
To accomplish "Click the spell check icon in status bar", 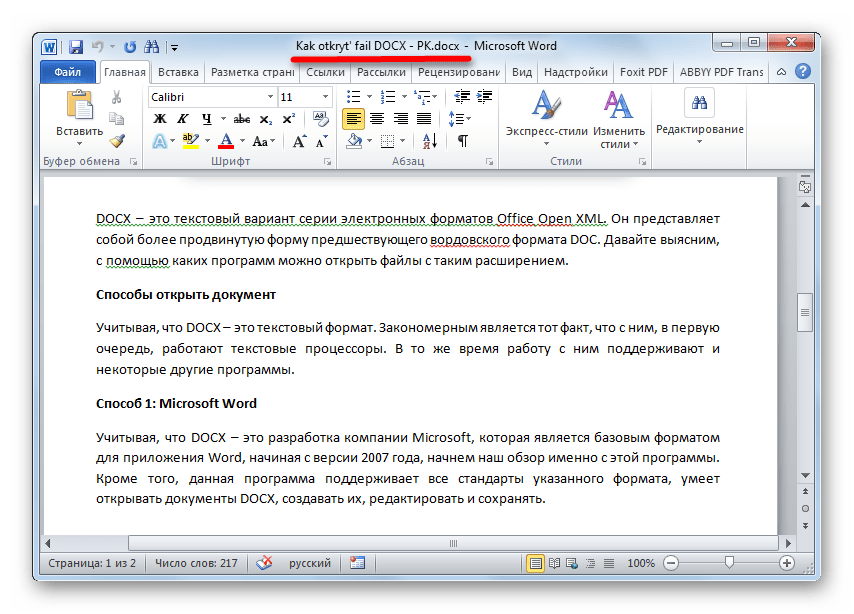I will point(264,563).
